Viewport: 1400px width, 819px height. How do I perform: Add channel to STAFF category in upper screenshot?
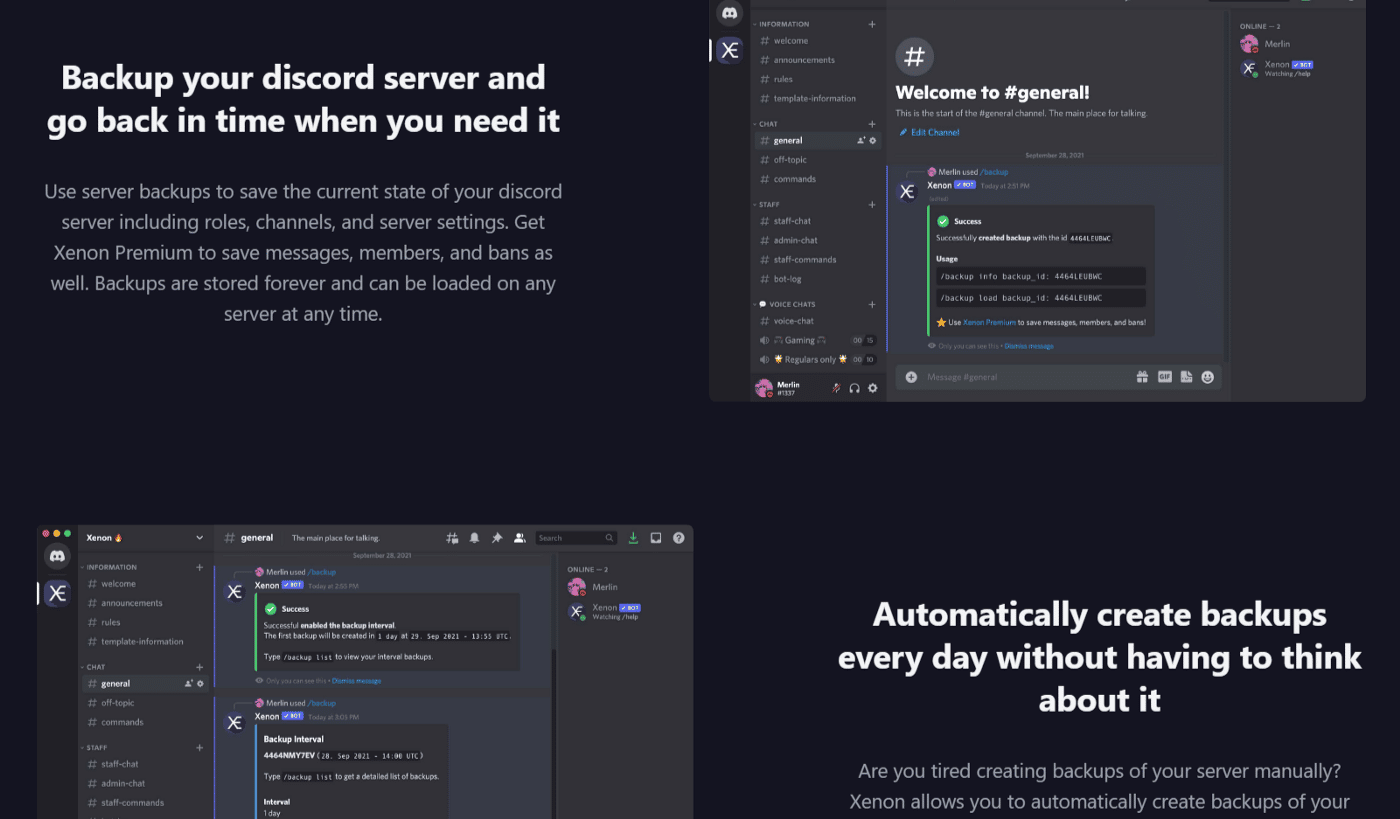pos(872,204)
